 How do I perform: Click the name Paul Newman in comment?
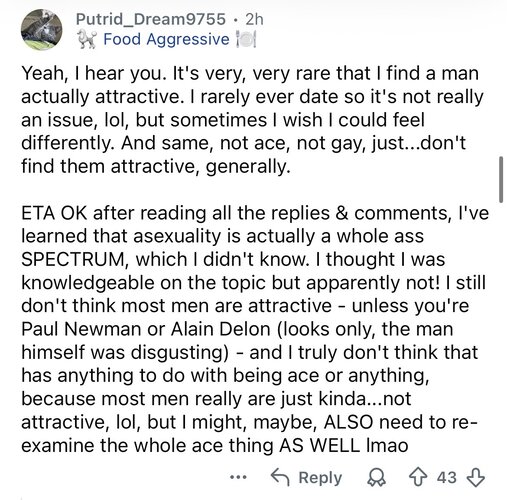81,329
